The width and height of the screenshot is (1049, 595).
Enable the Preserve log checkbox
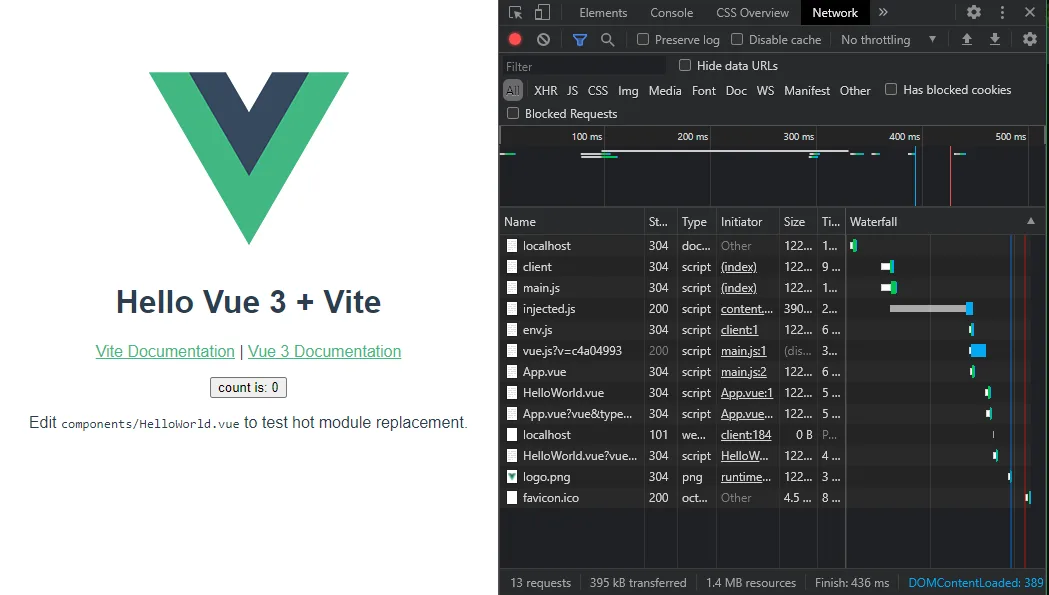coord(641,39)
